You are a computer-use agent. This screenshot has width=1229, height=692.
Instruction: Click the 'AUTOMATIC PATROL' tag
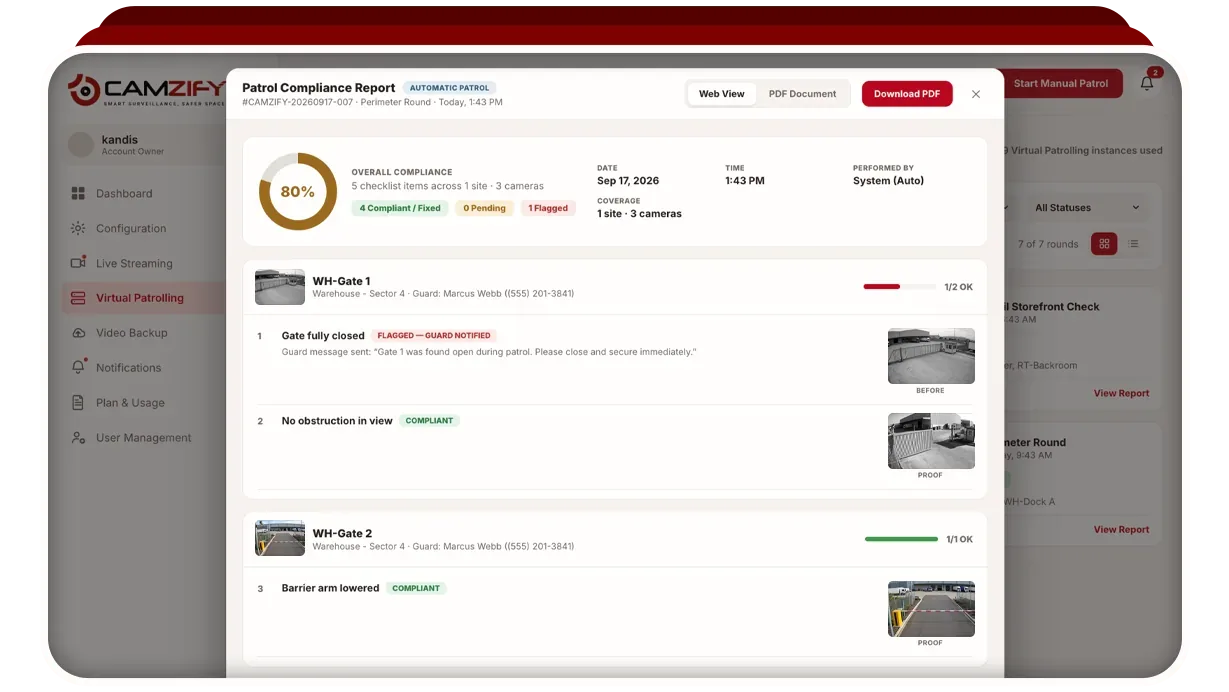[x=449, y=88]
